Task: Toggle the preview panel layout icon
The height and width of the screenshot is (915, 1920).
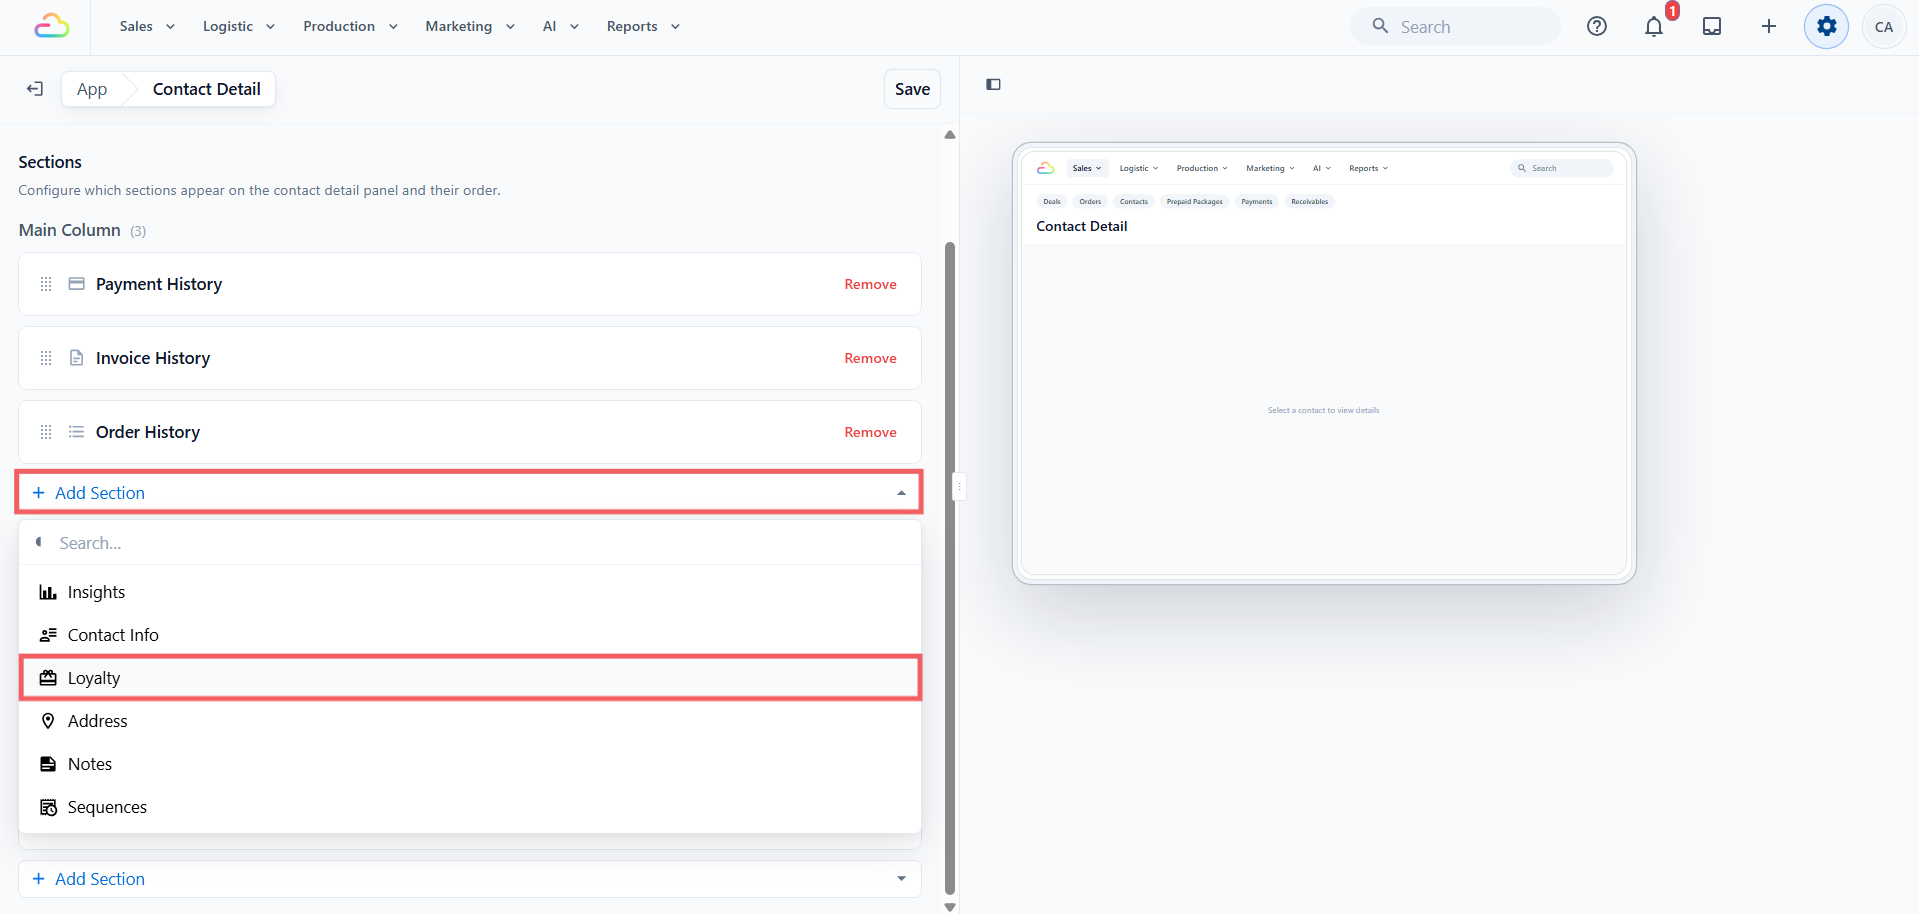Action: coord(993,85)
